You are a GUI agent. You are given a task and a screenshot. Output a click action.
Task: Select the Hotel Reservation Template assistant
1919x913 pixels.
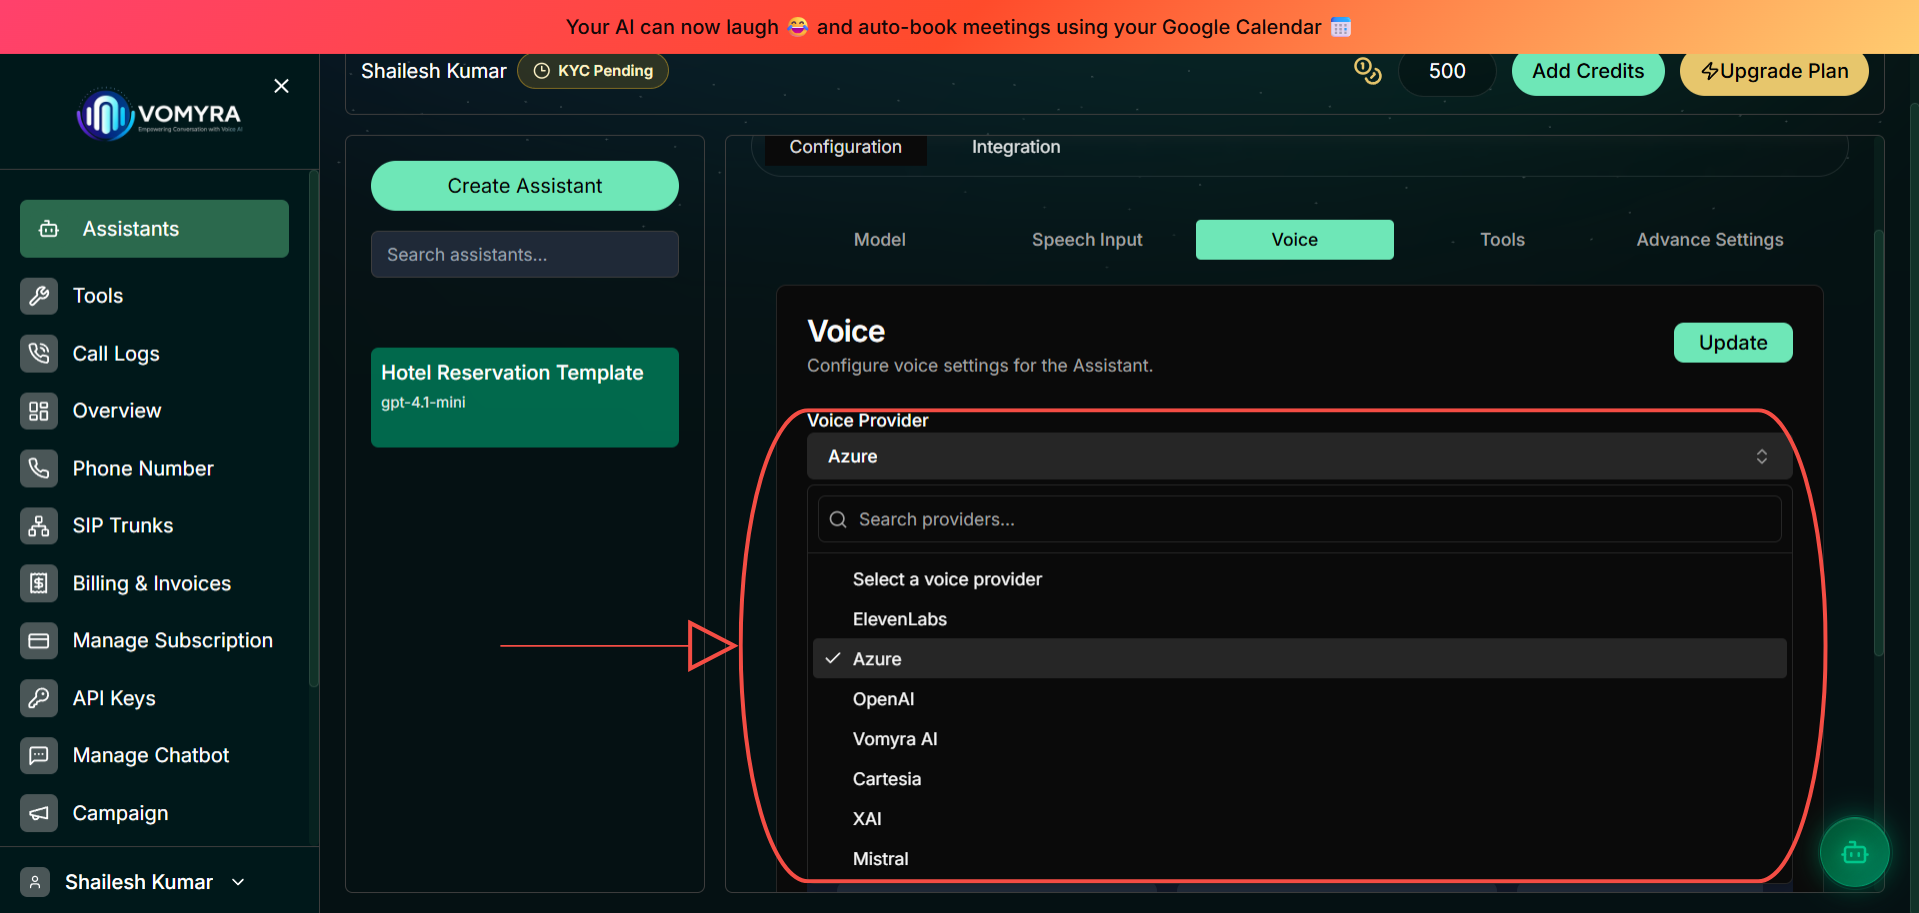click(525, 397)
